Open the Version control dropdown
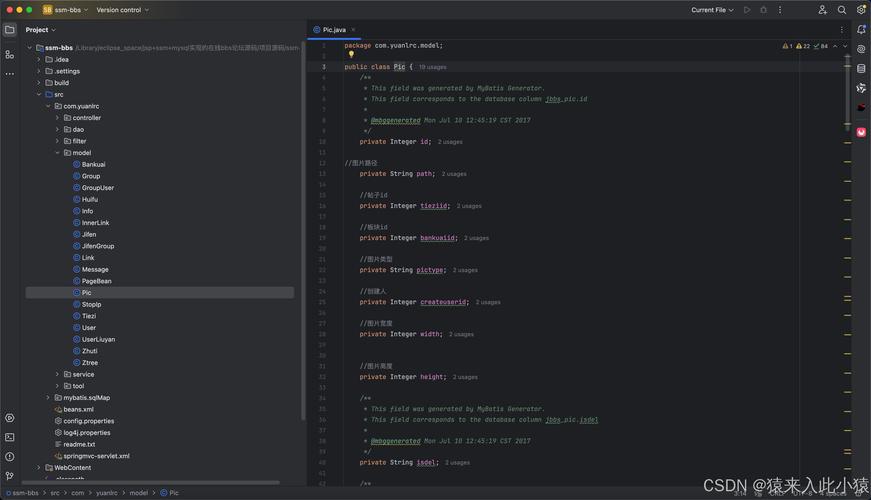 click(x=123, y=10)
